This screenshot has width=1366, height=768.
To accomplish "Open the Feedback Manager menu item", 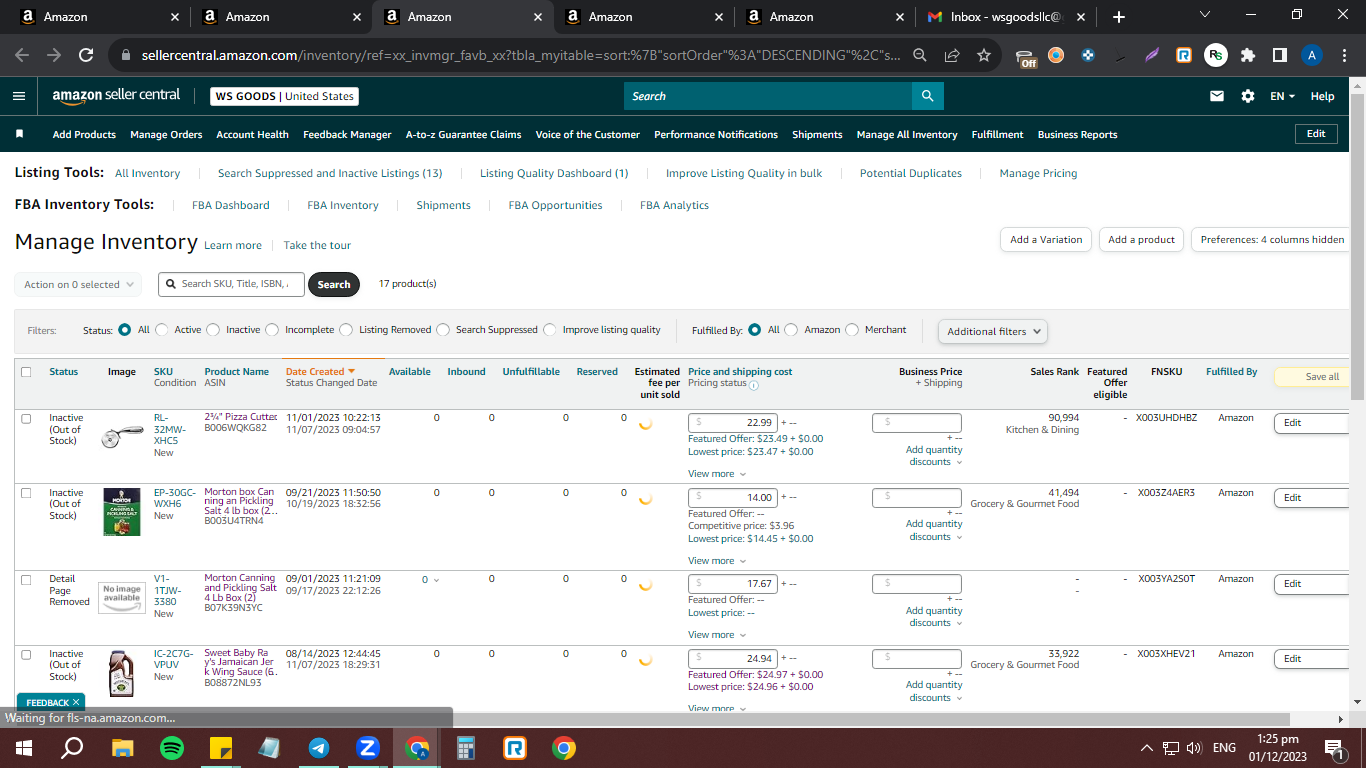I will click(x=347, y=134).
